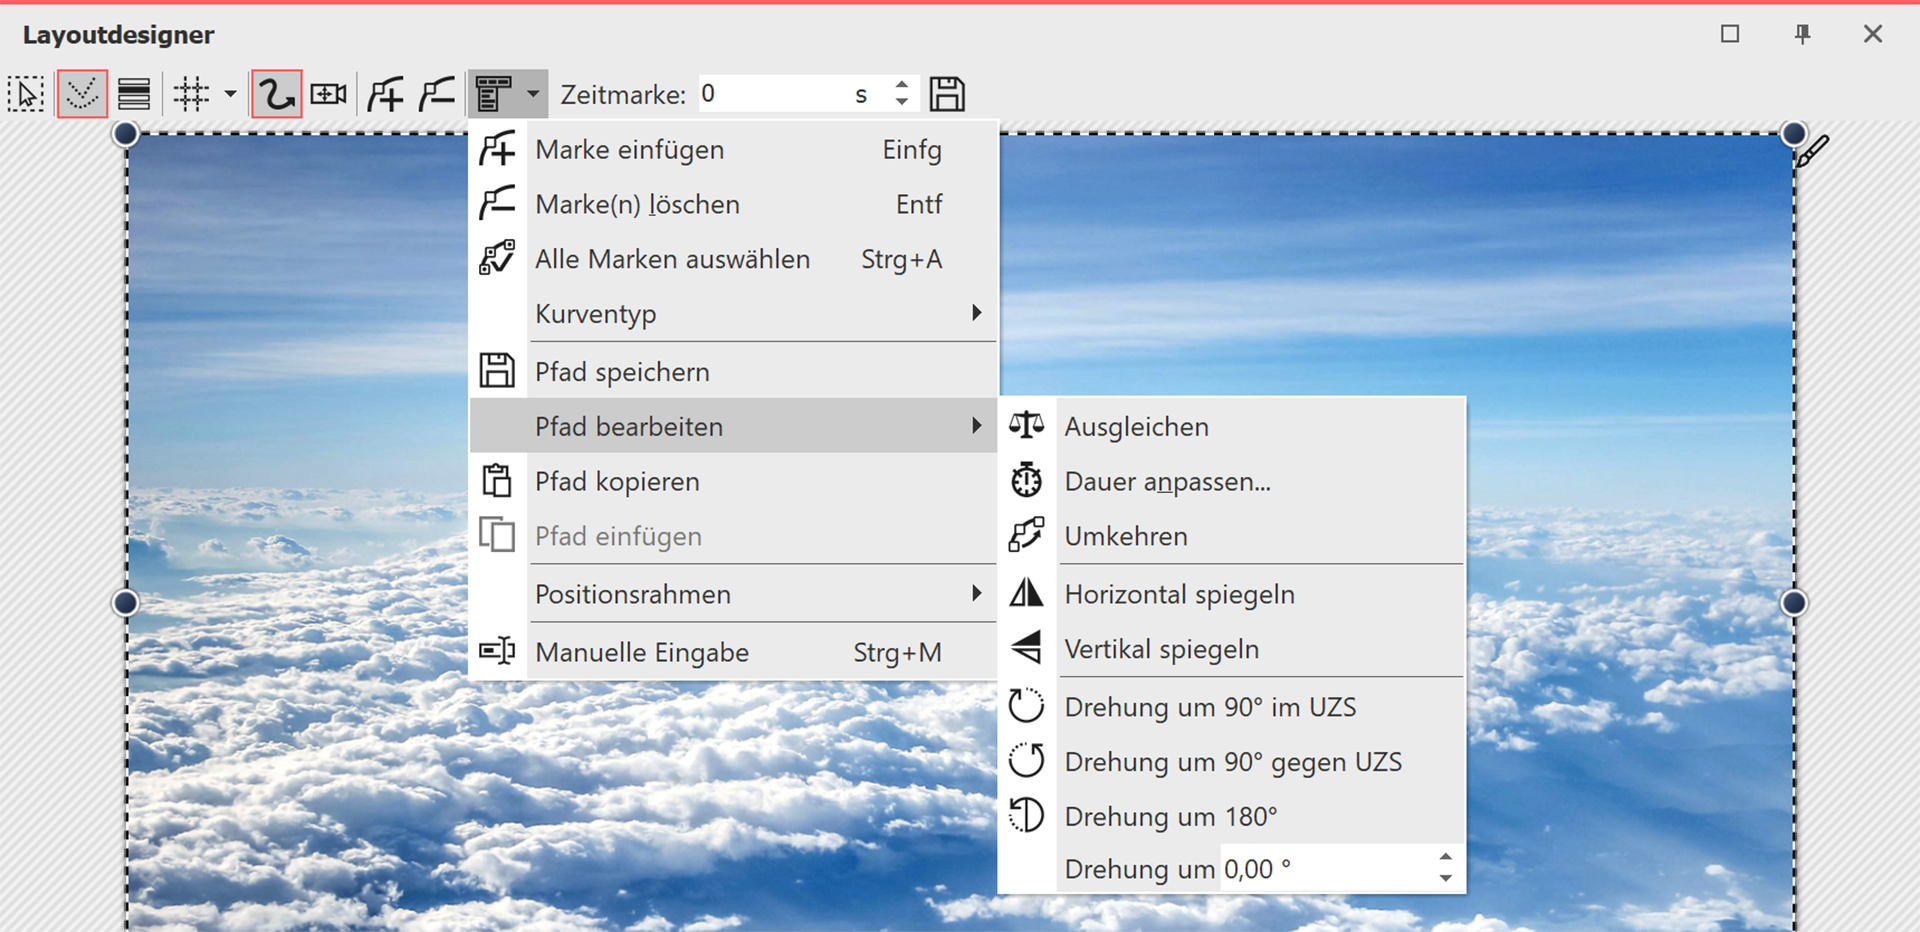
Task: Click the rotation angle input field
Action: (x=1320, y=868)
